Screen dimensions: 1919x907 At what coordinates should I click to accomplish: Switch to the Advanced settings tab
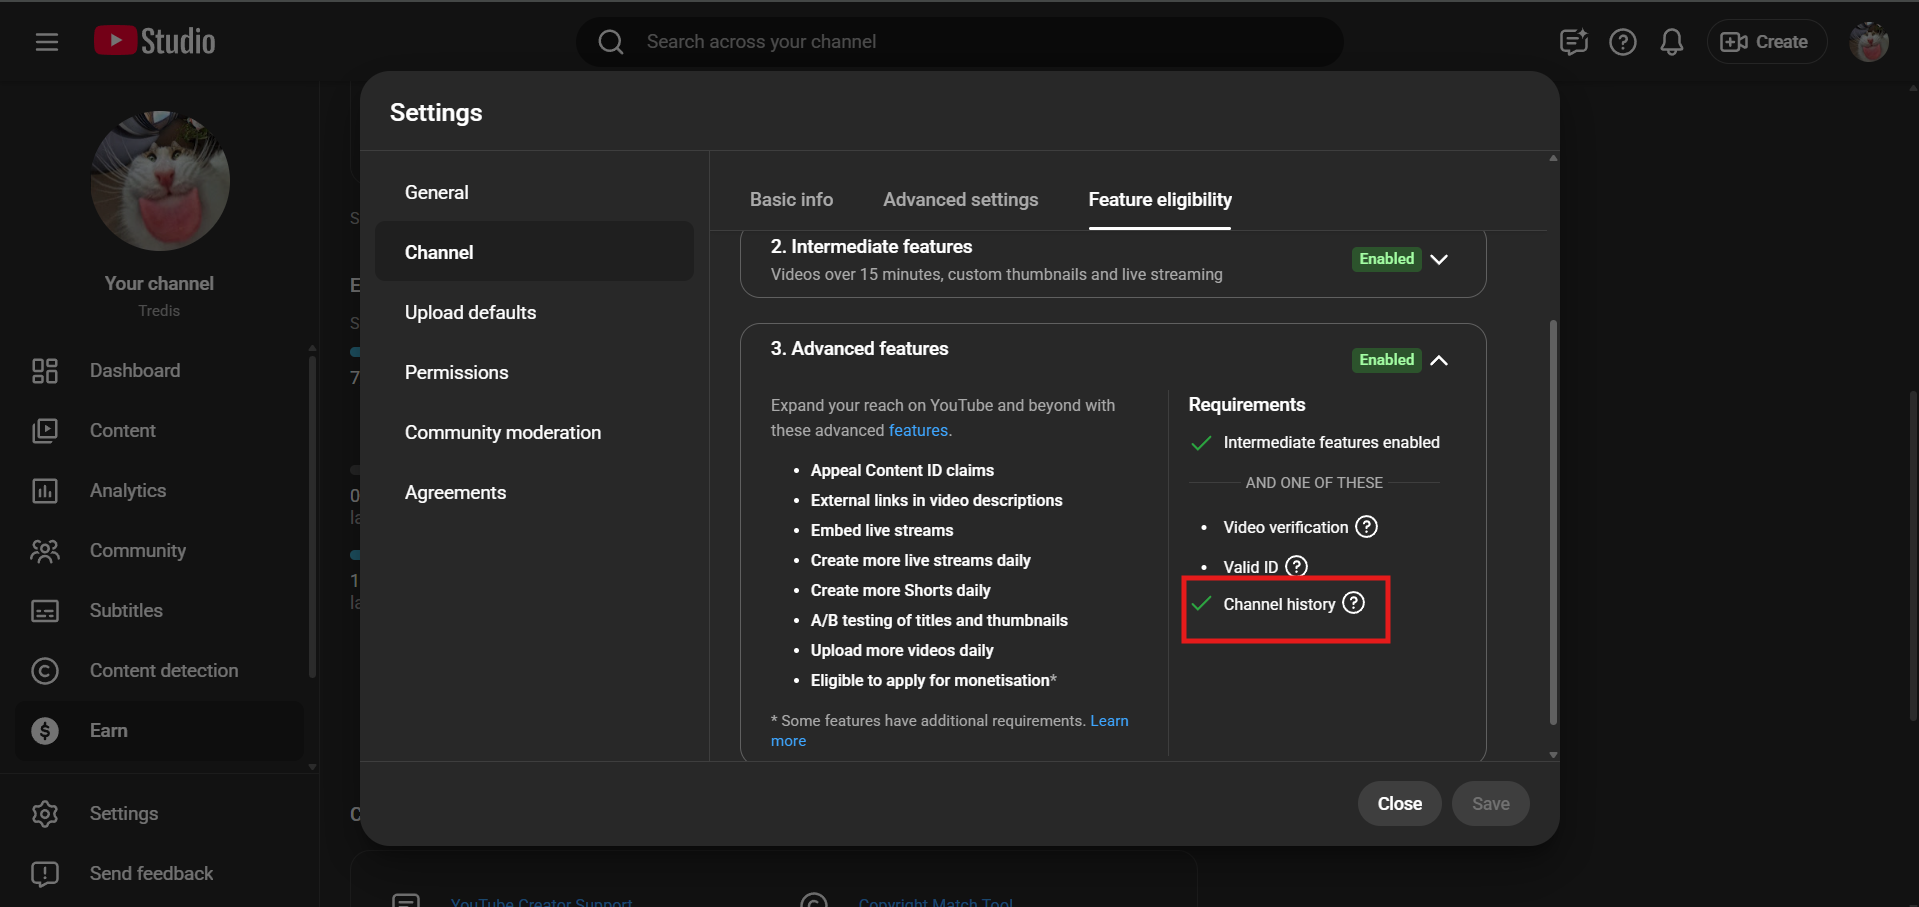point(960,200)
